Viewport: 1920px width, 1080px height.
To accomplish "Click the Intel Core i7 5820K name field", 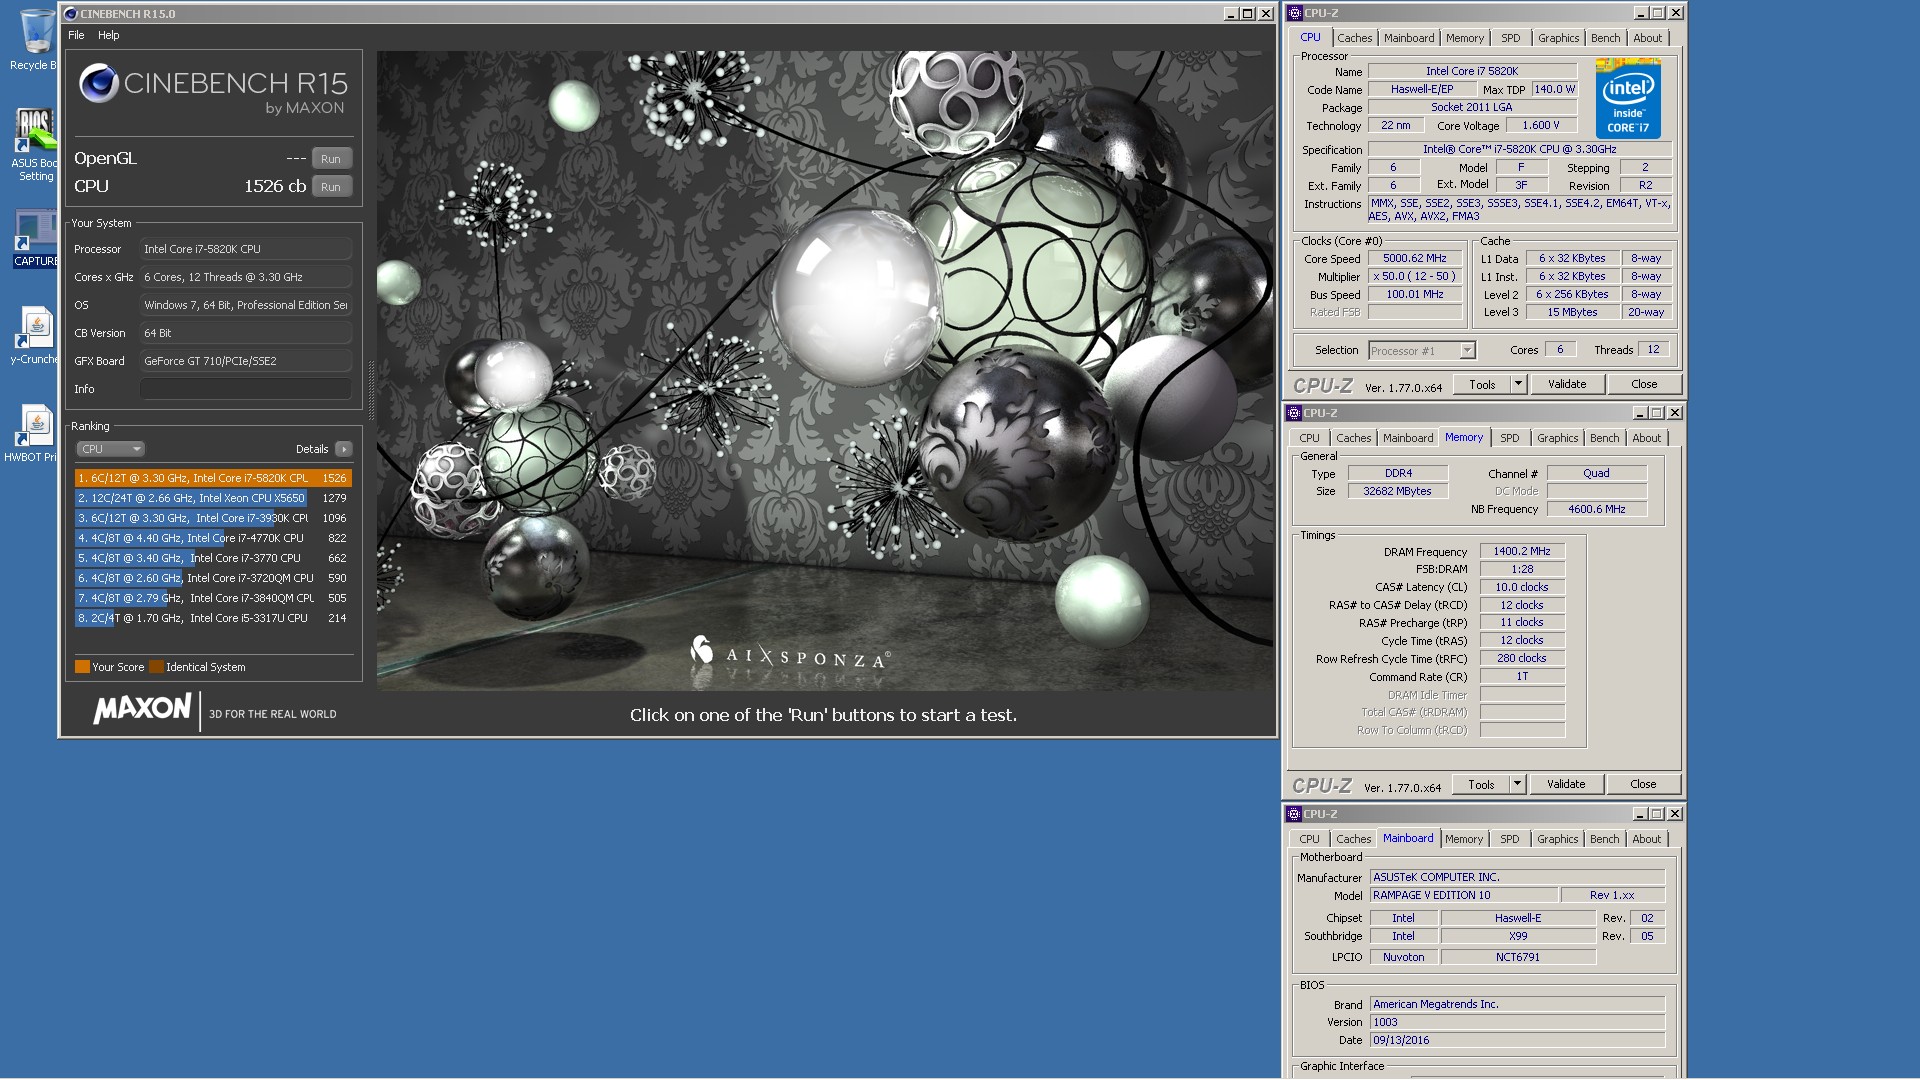I will tap(1472, 71).
